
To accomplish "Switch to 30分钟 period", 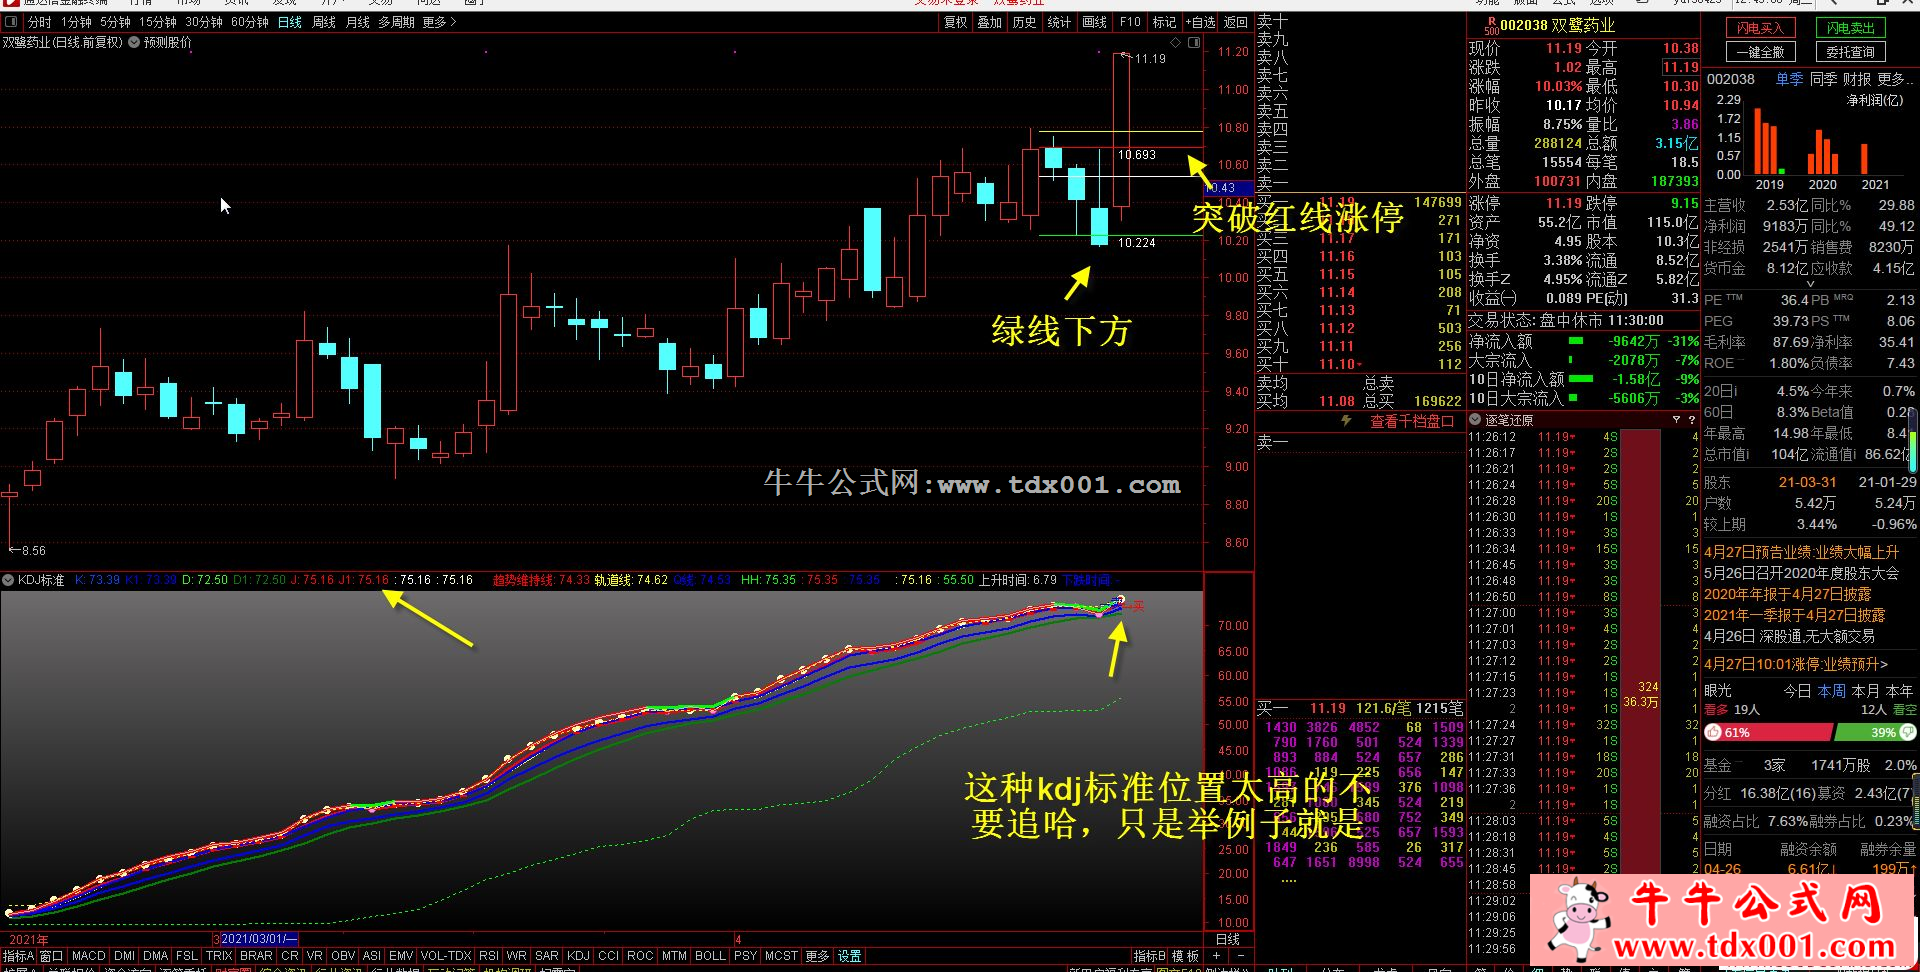I will 204,22.
